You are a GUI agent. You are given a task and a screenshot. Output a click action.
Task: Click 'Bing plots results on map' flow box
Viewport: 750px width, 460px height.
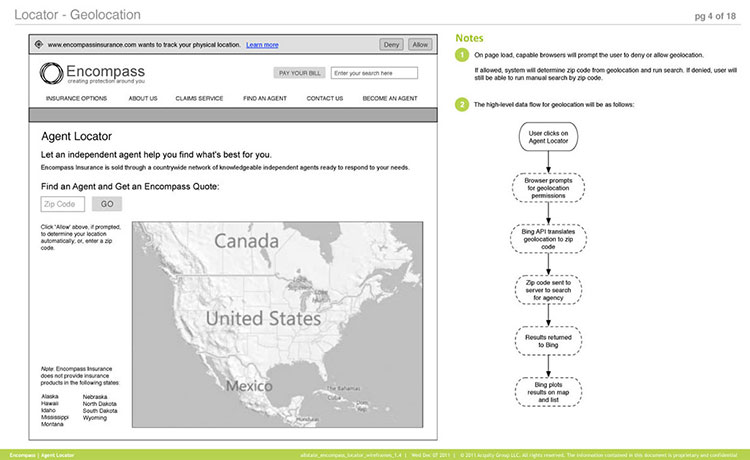click(x=548, y=392)
